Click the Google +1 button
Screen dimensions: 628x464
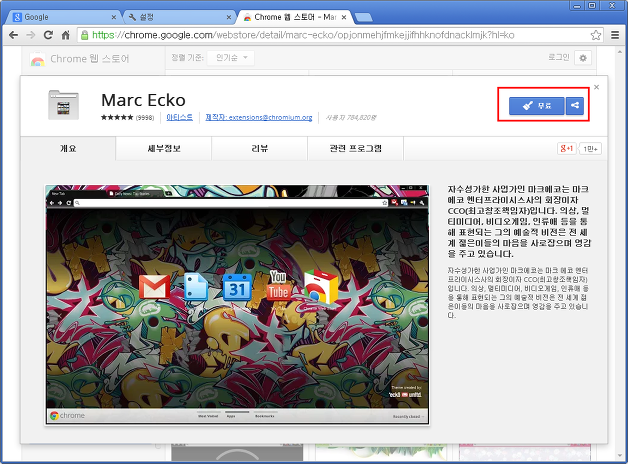tap(567, 149)
